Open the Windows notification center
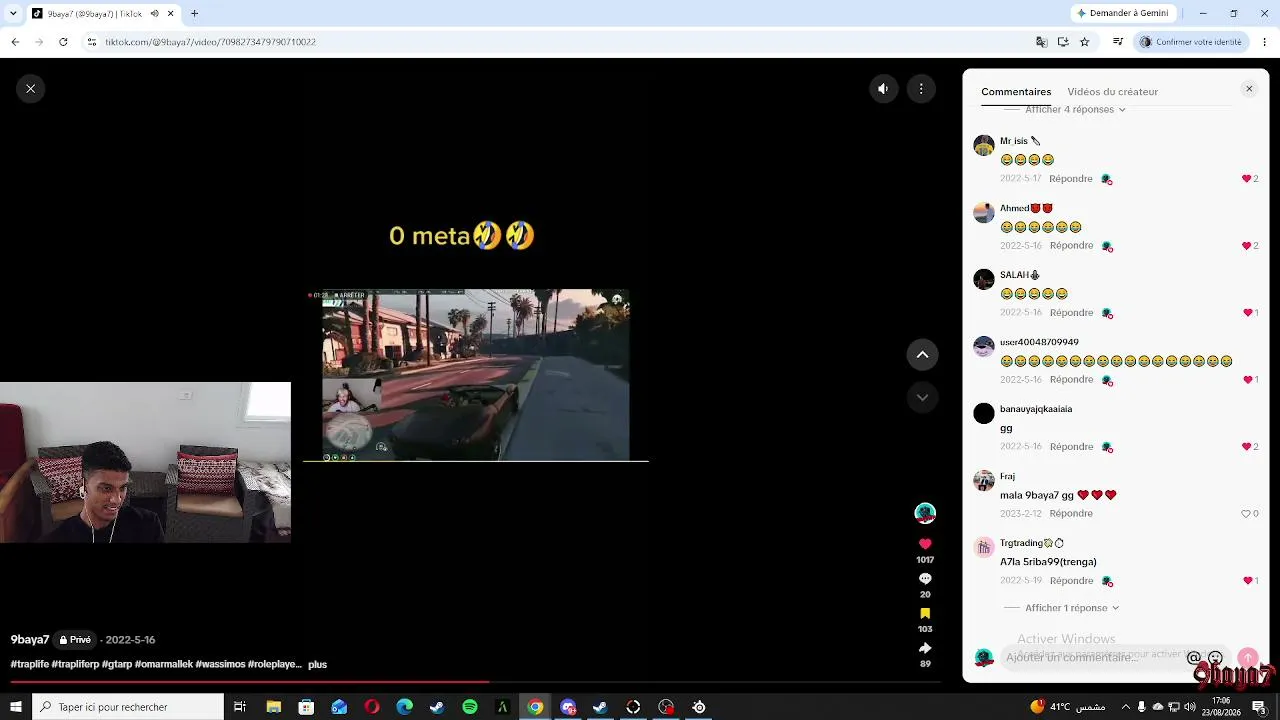Viewport: 1280px width, 720px height. pyautogui.click(x=1259, y=707)
